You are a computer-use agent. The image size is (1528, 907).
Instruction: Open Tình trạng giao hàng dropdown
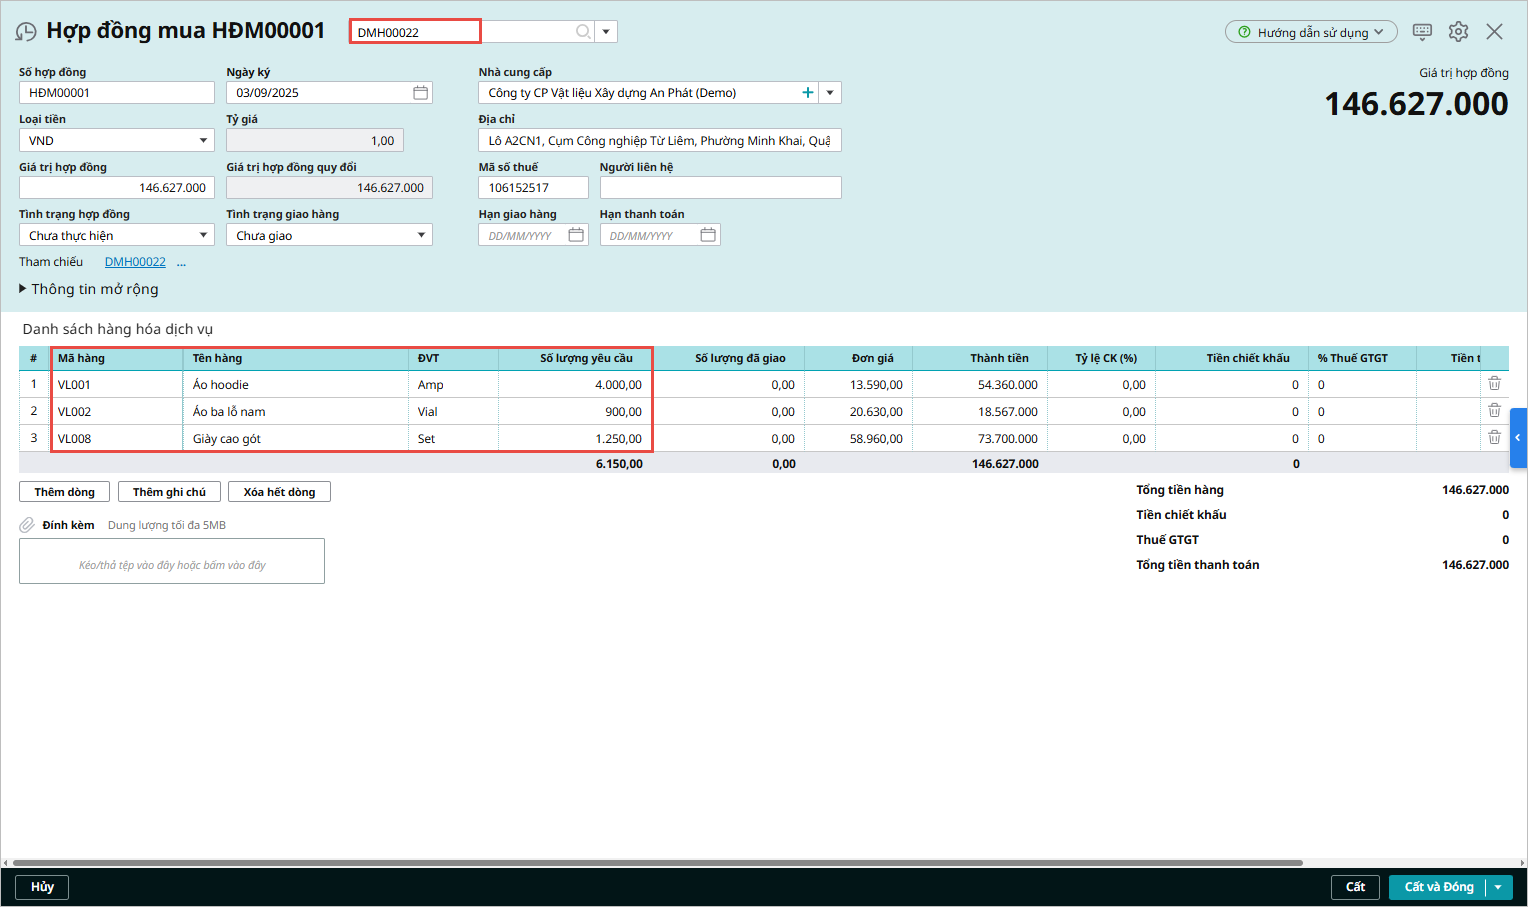tap(421, 235)
